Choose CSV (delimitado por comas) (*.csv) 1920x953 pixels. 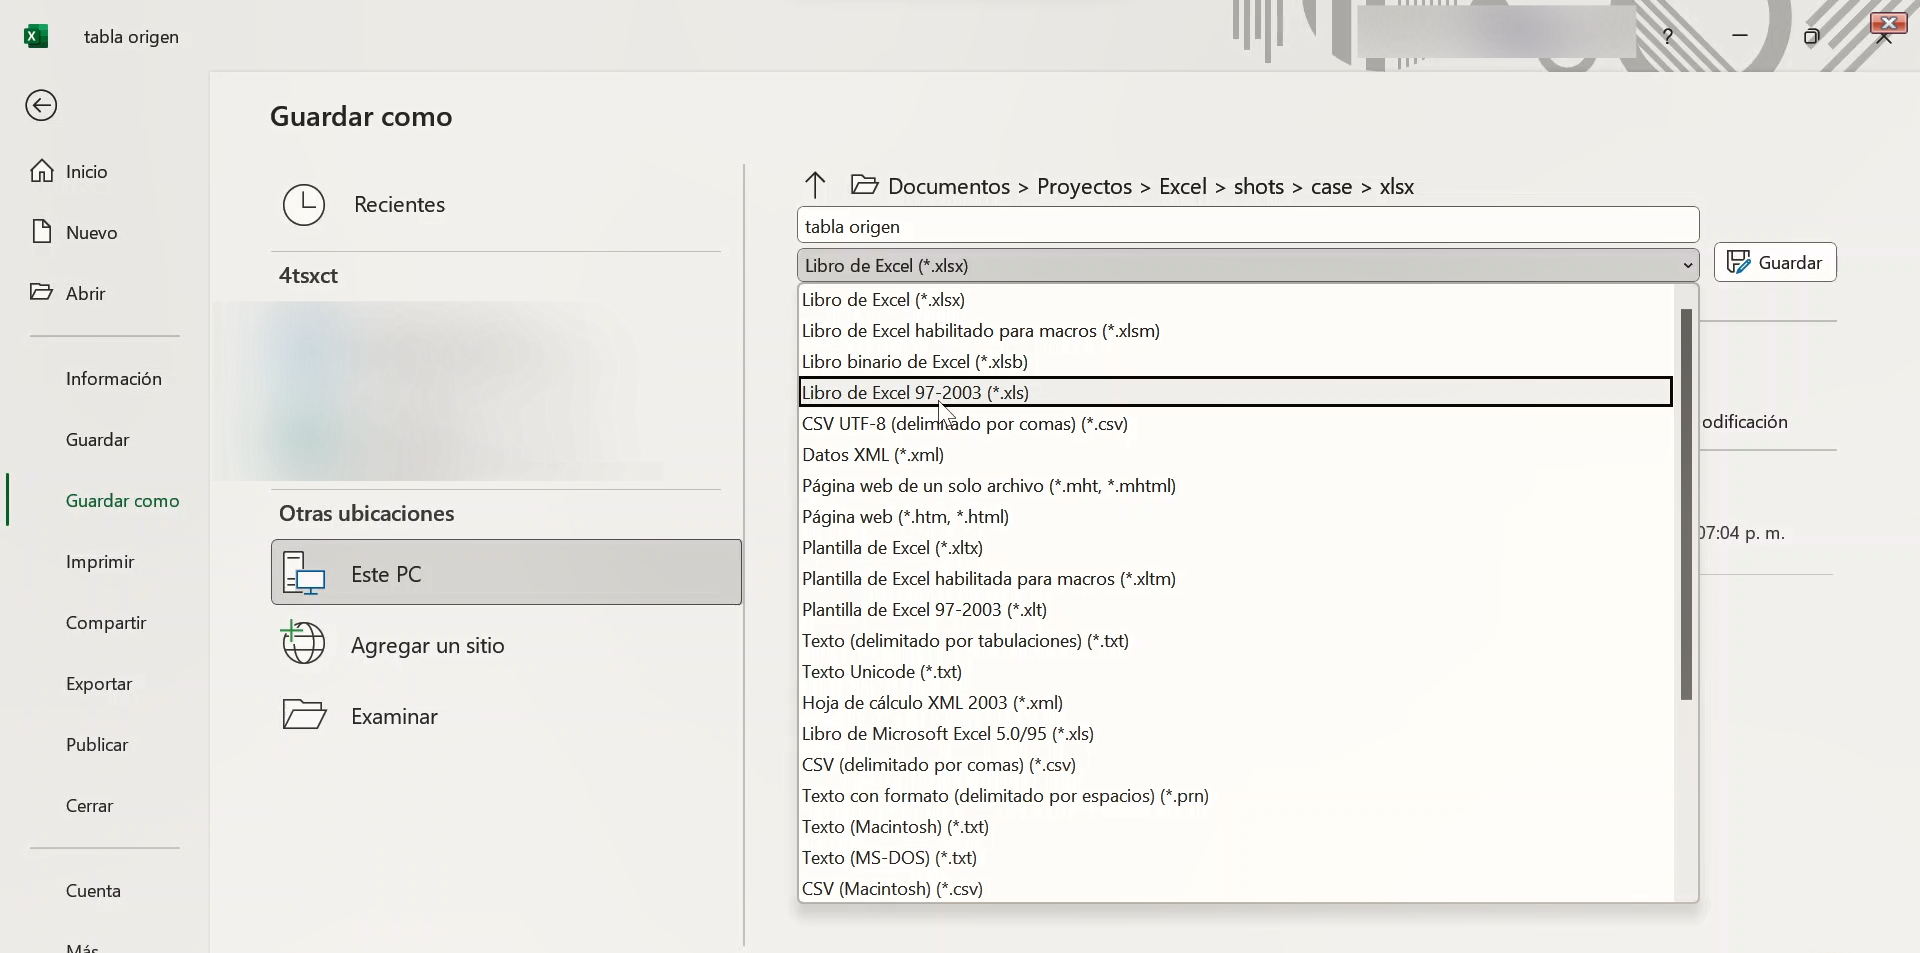coord(1236,764)
